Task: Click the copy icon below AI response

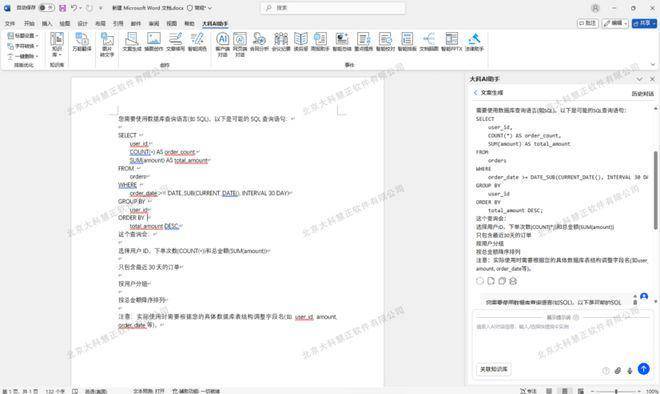Action: pyautogui.click(x=502, y=281)
